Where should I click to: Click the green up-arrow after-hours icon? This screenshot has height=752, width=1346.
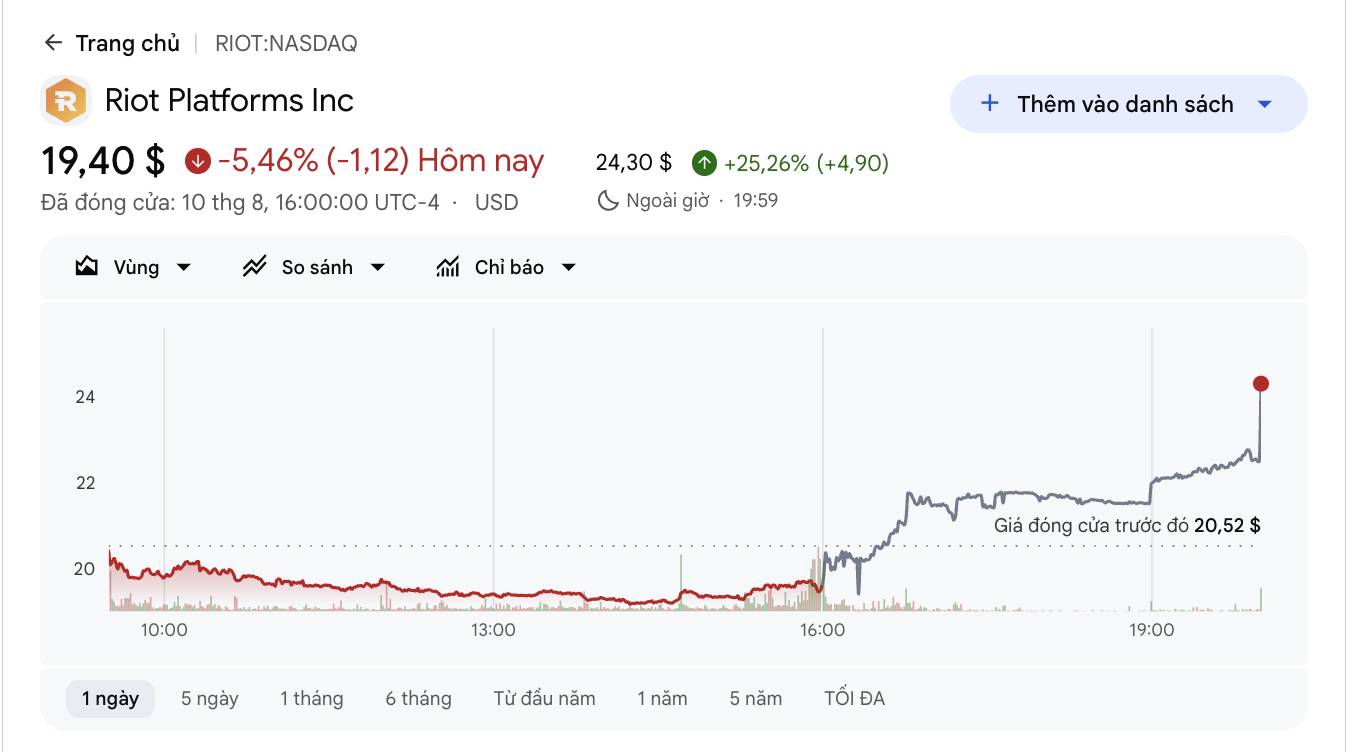pos(704,163)
